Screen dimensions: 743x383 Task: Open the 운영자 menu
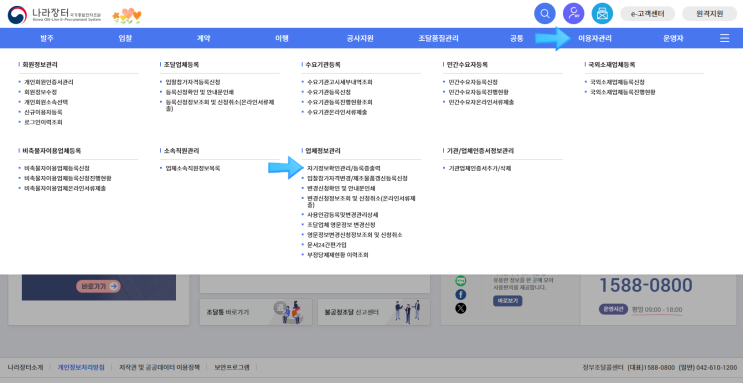tap(673, 38)
